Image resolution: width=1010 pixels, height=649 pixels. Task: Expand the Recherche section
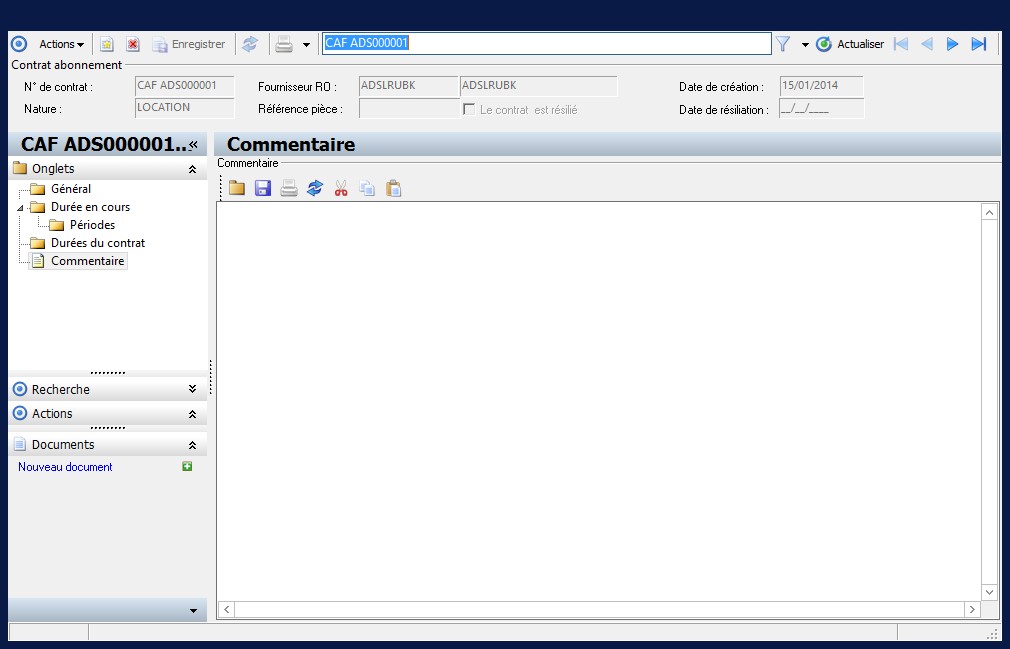(192, 389)
